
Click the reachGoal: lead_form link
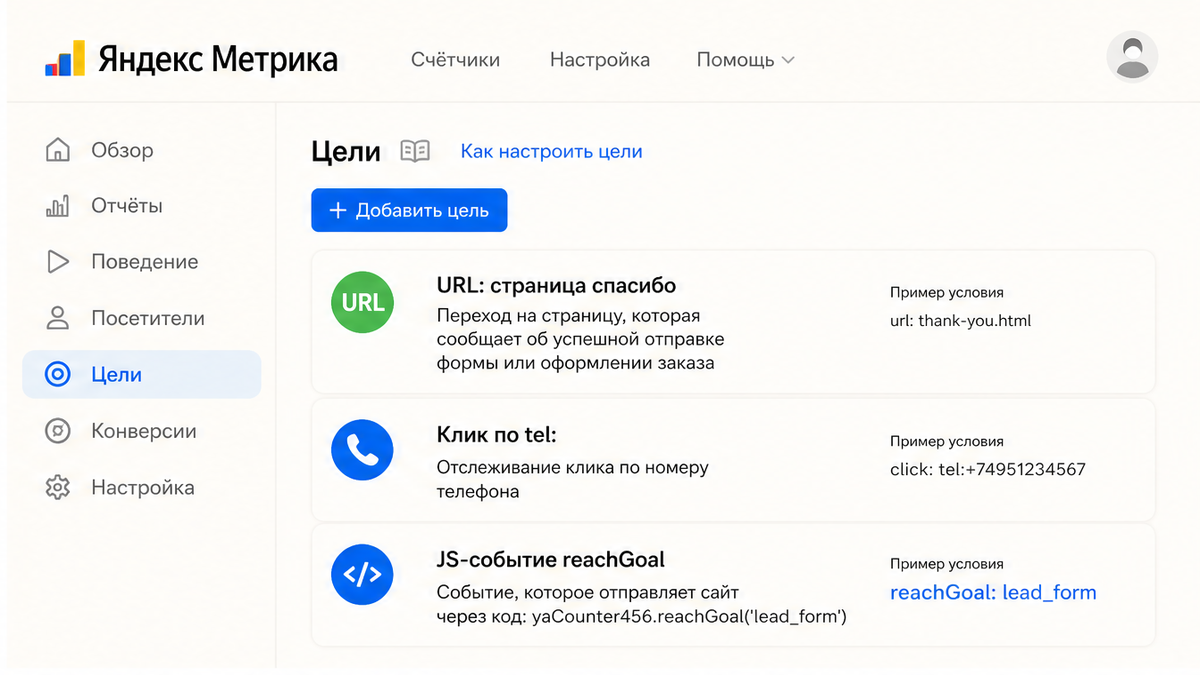tap(993, 592)
